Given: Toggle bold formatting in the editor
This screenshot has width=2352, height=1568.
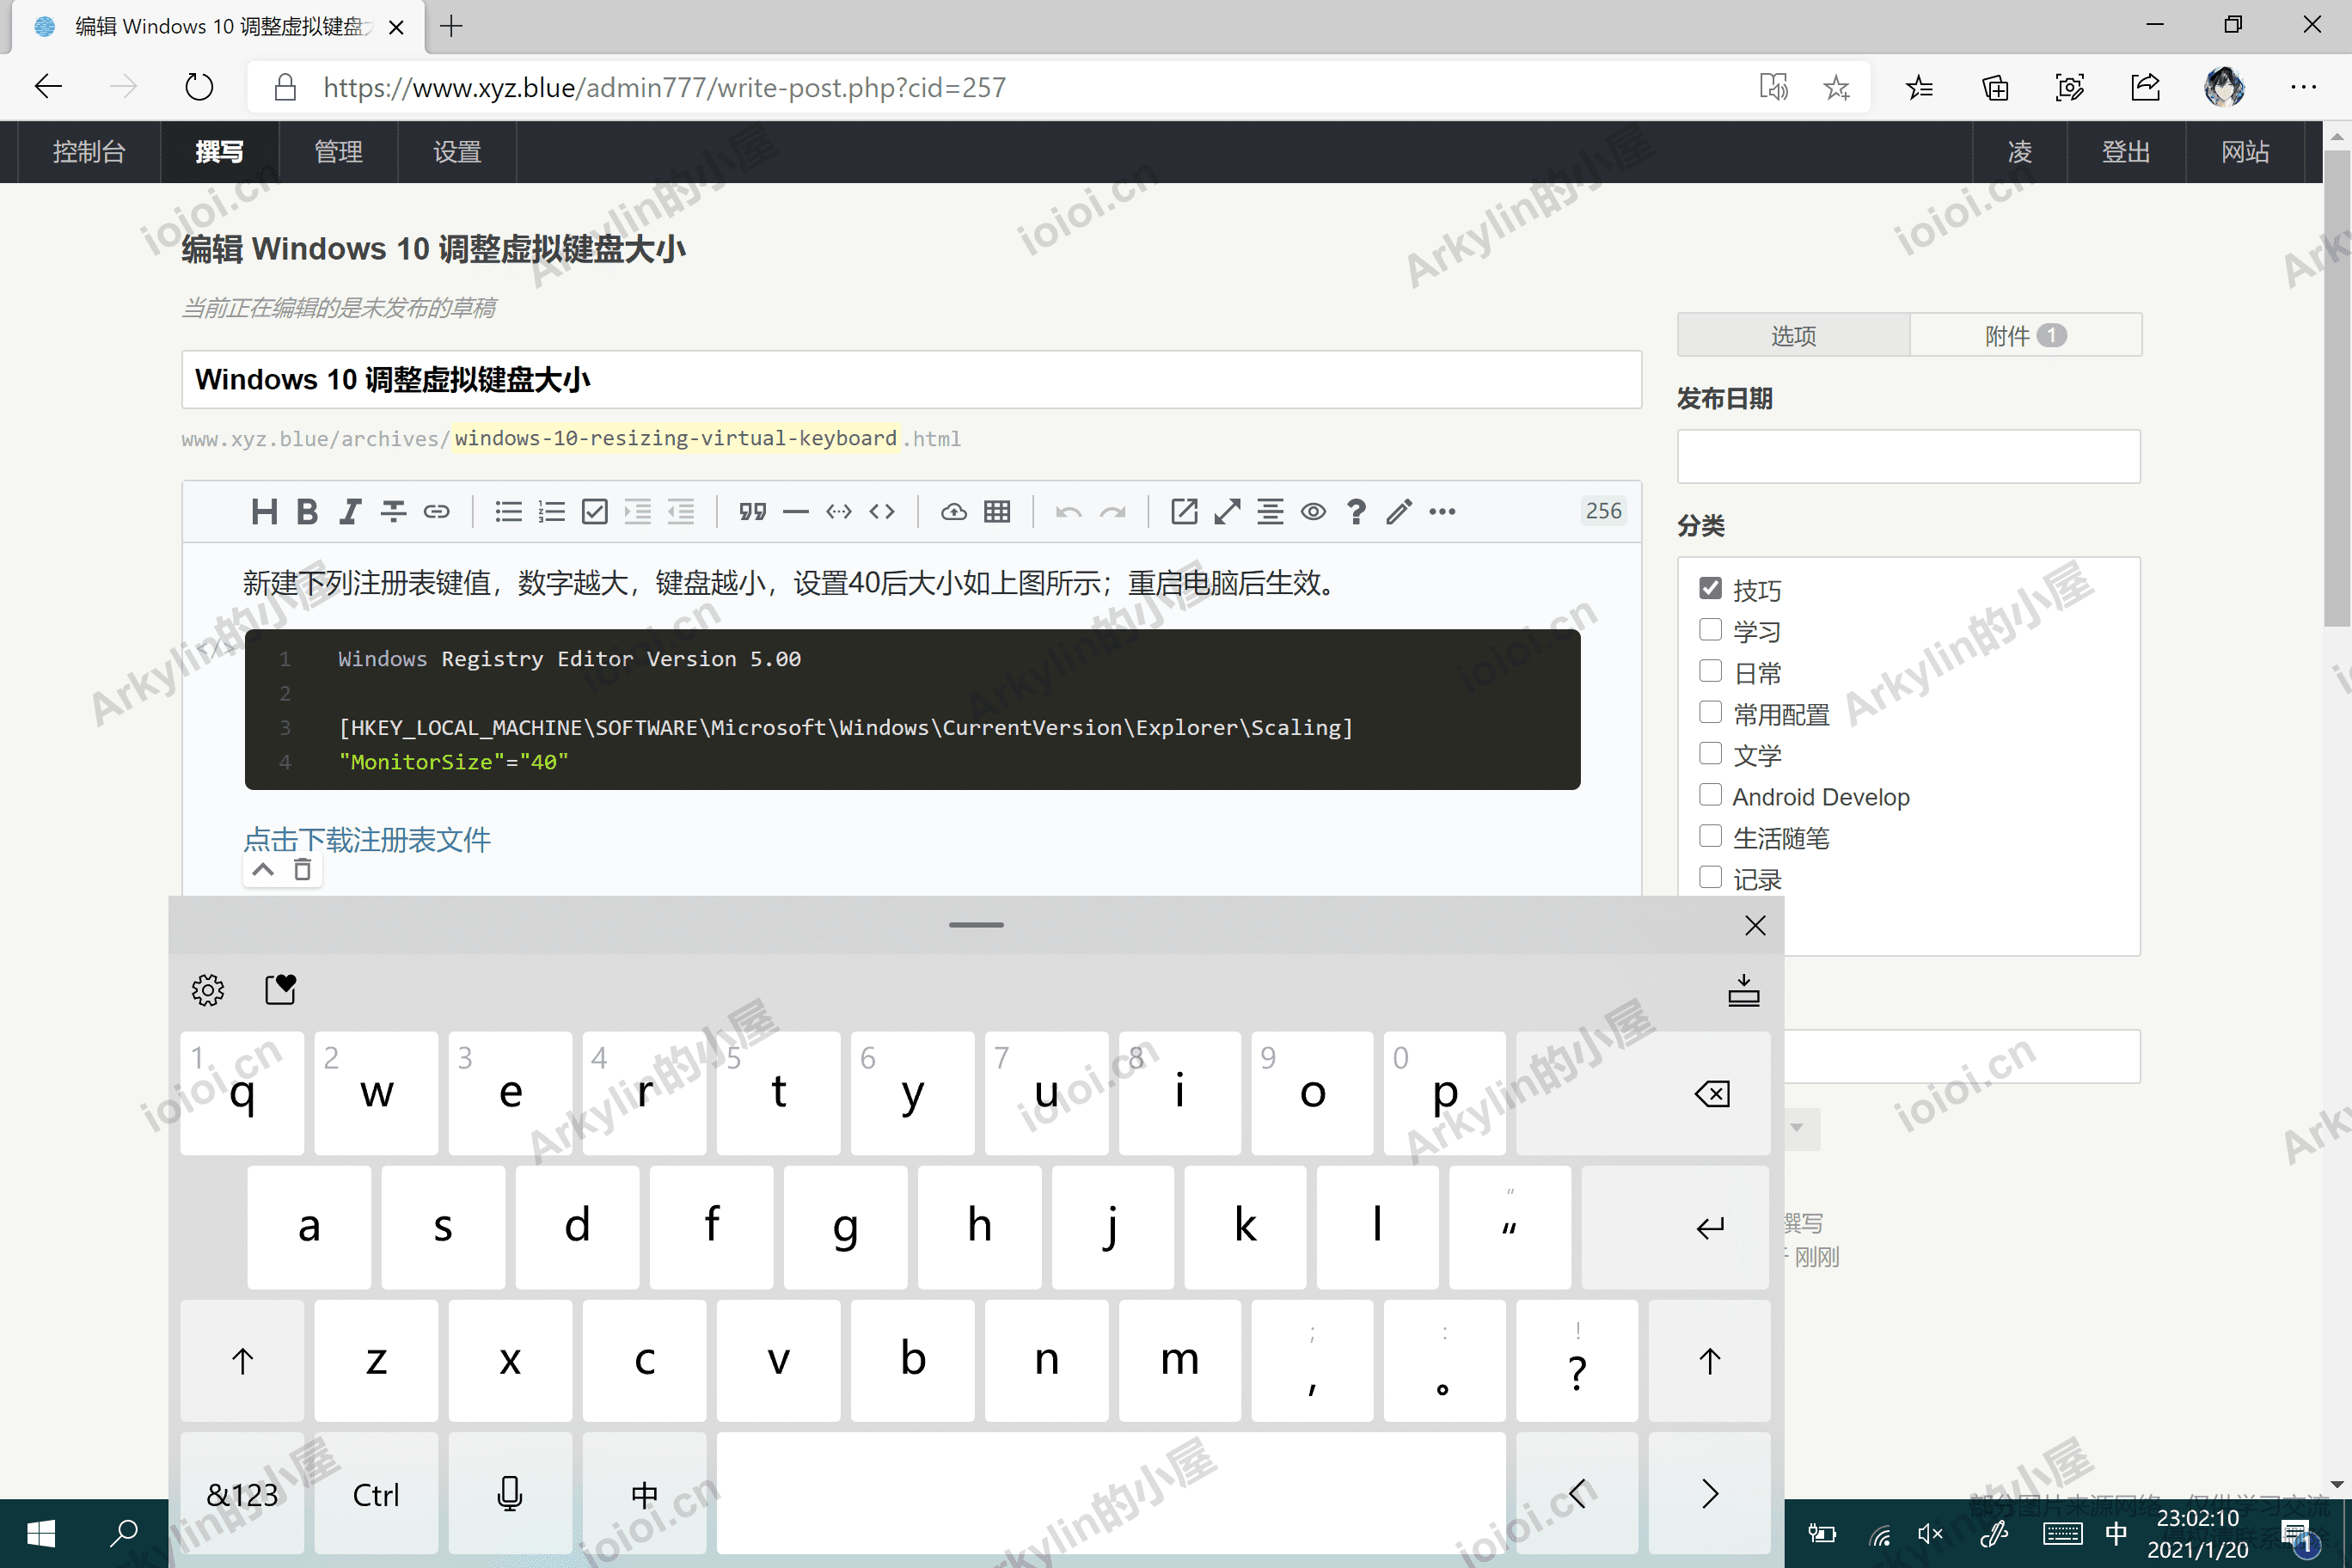Looking at the screenshot, I should click(x=307, y=512).
